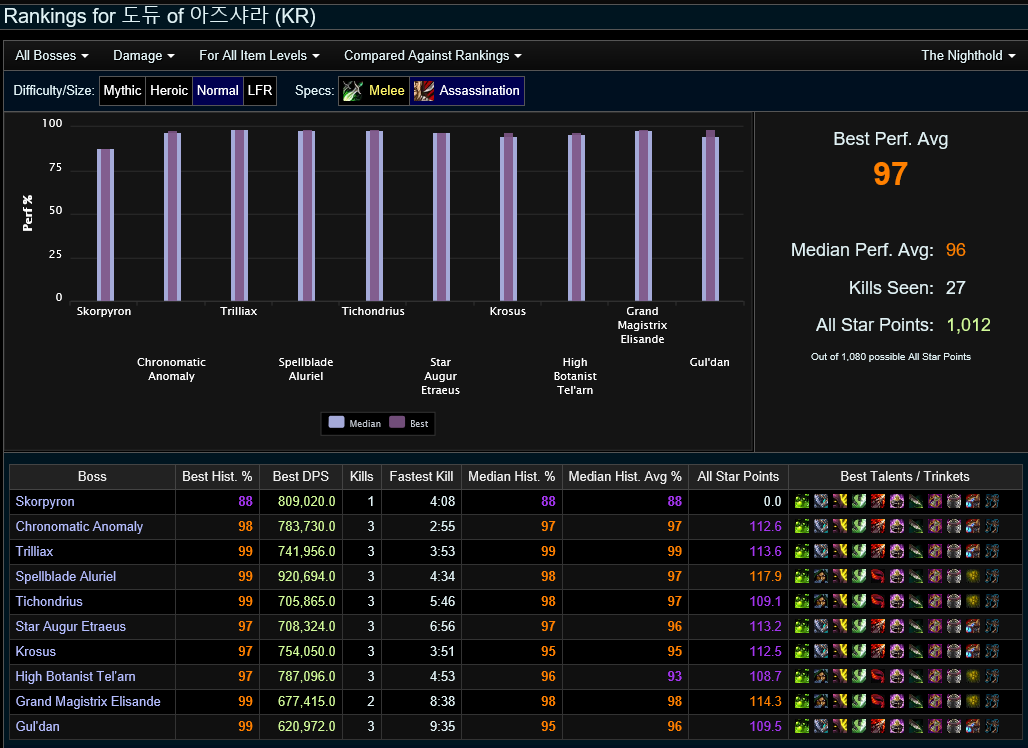Open the All Bosses dropdown
The image size is (1028, 748).
pyautogui.click(x=52, y=56)
